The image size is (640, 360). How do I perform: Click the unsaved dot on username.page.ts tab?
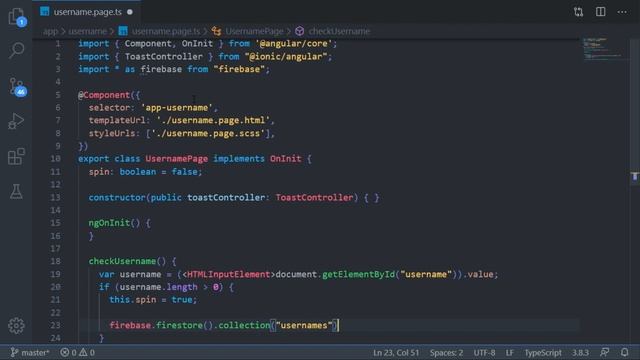point(130,12)
